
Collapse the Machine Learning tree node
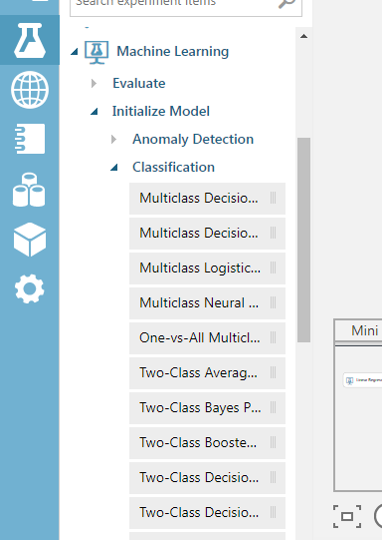pos(74,52)
